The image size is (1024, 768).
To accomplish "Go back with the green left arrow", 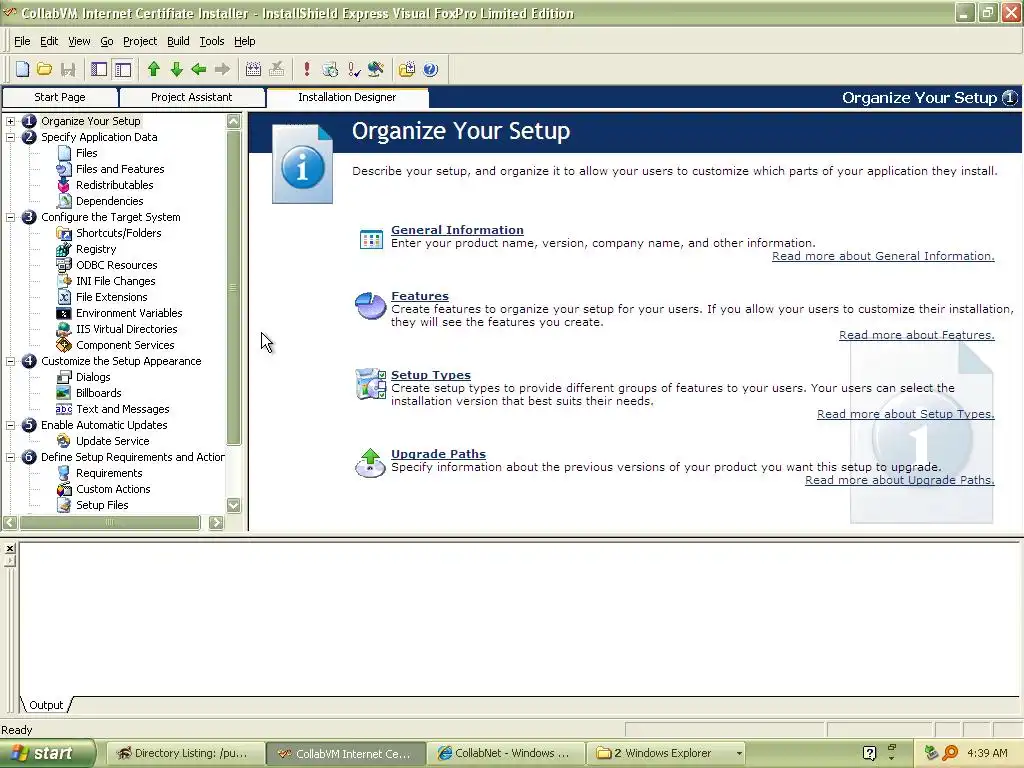I will click(199, 69).
